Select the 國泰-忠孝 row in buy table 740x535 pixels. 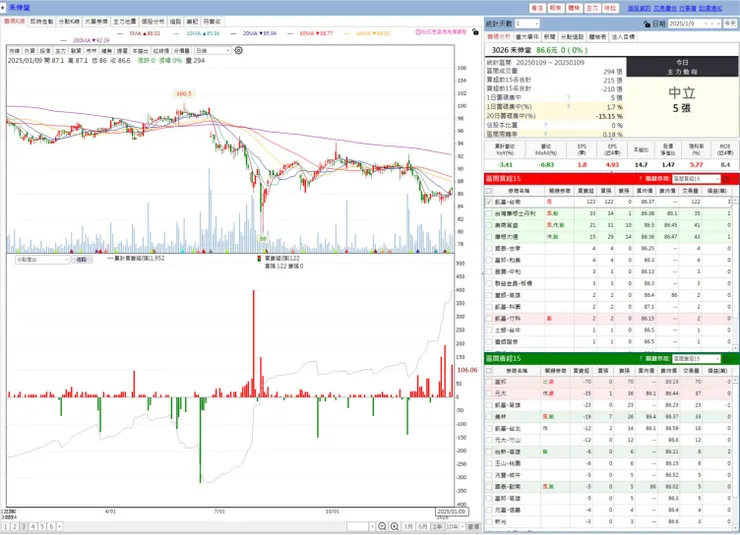coord(609,249)
